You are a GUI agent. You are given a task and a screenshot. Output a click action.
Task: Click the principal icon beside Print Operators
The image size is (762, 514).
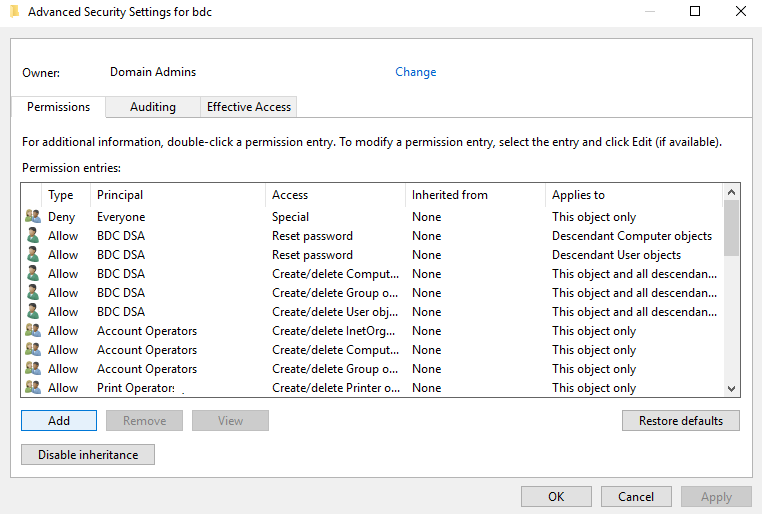point(33,388)
